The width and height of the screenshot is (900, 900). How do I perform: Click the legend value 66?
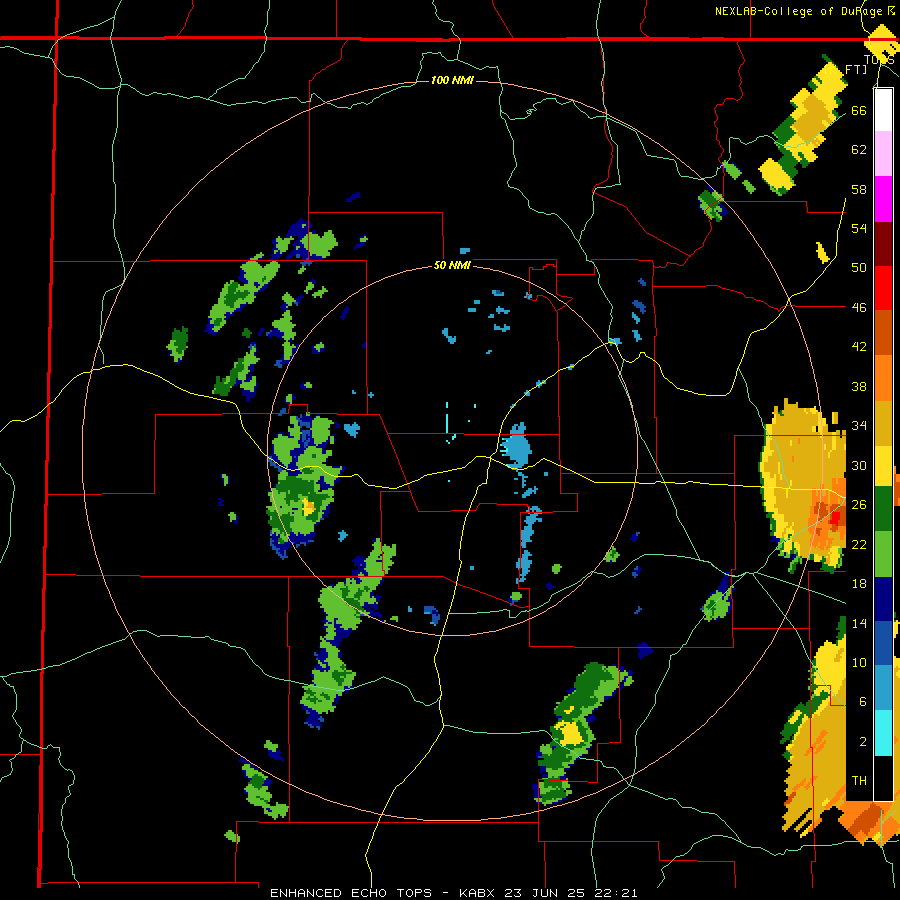[859, 110]
